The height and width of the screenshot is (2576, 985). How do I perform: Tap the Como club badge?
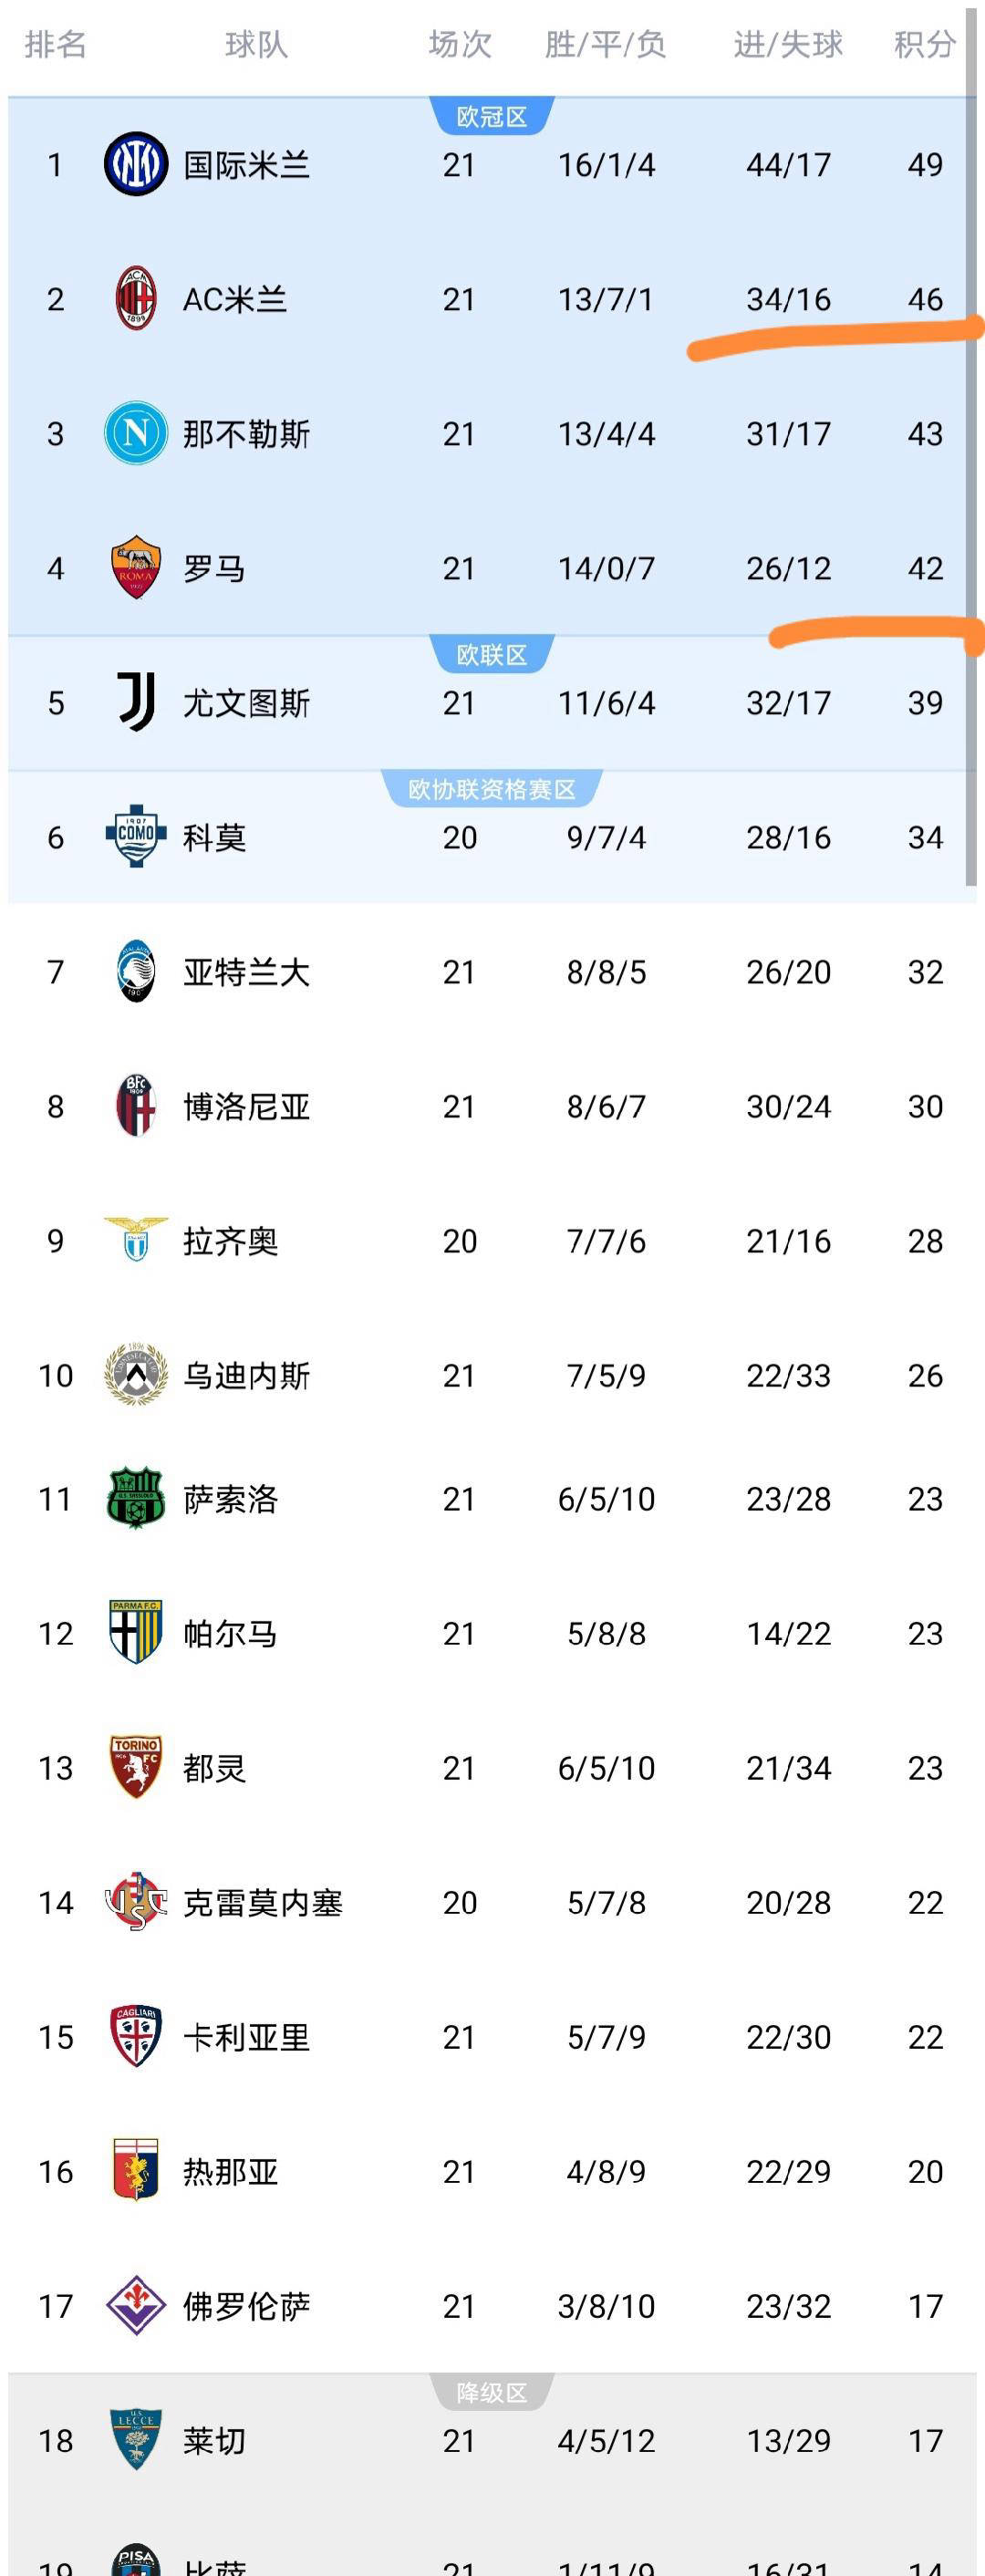click(136, 836)
